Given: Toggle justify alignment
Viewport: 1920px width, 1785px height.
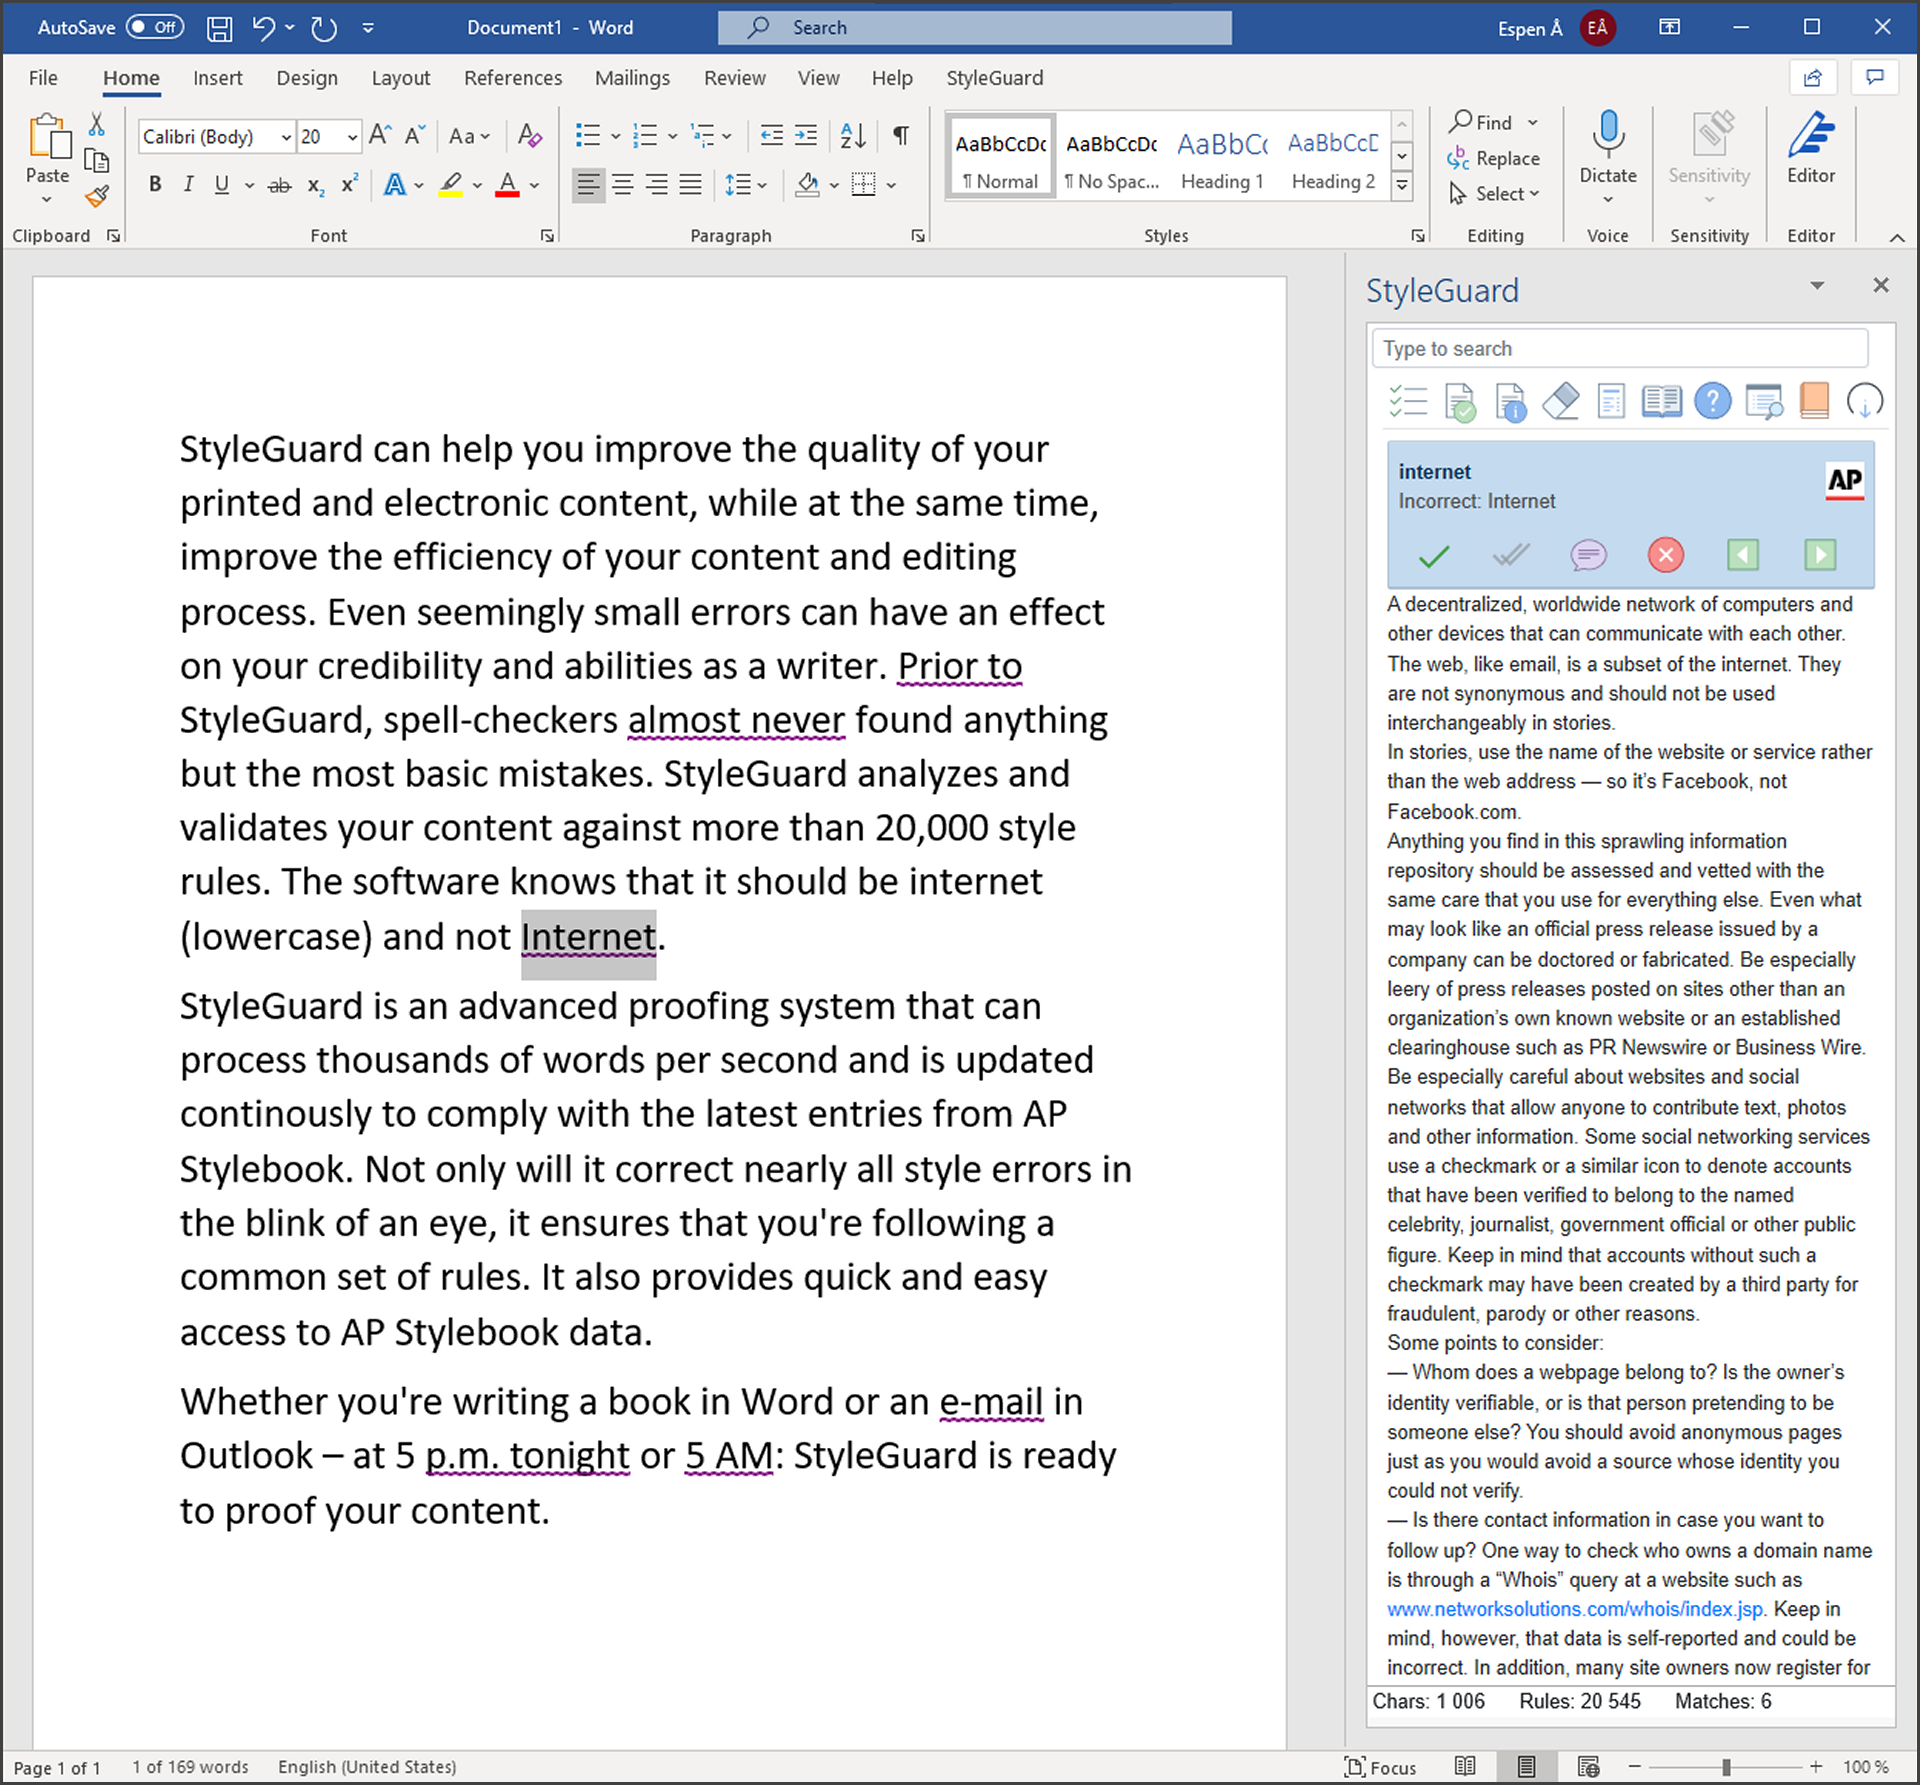Looking at the screenshot, I should tap(690, 185).
